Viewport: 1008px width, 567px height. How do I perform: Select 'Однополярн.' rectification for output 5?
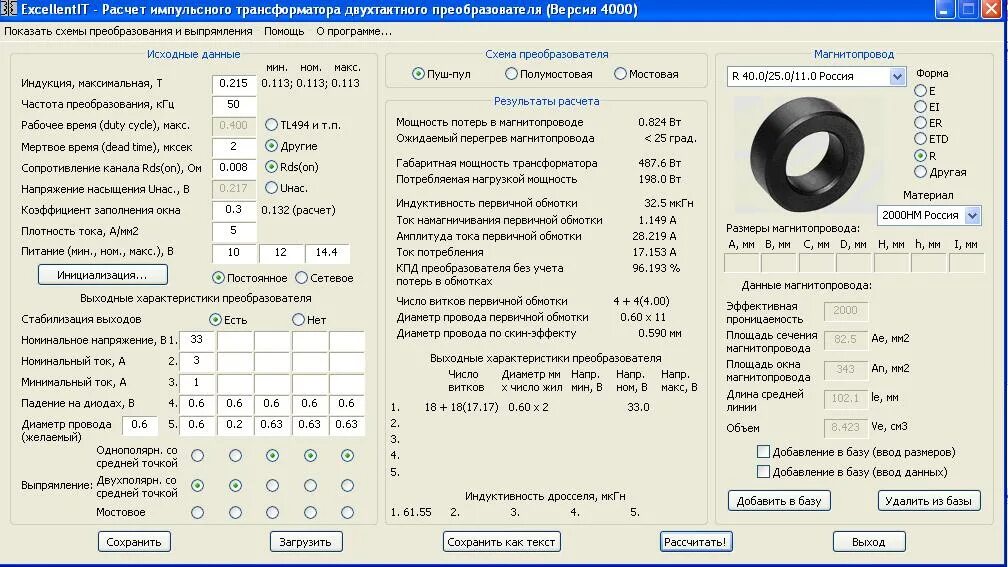coord(347,455)
